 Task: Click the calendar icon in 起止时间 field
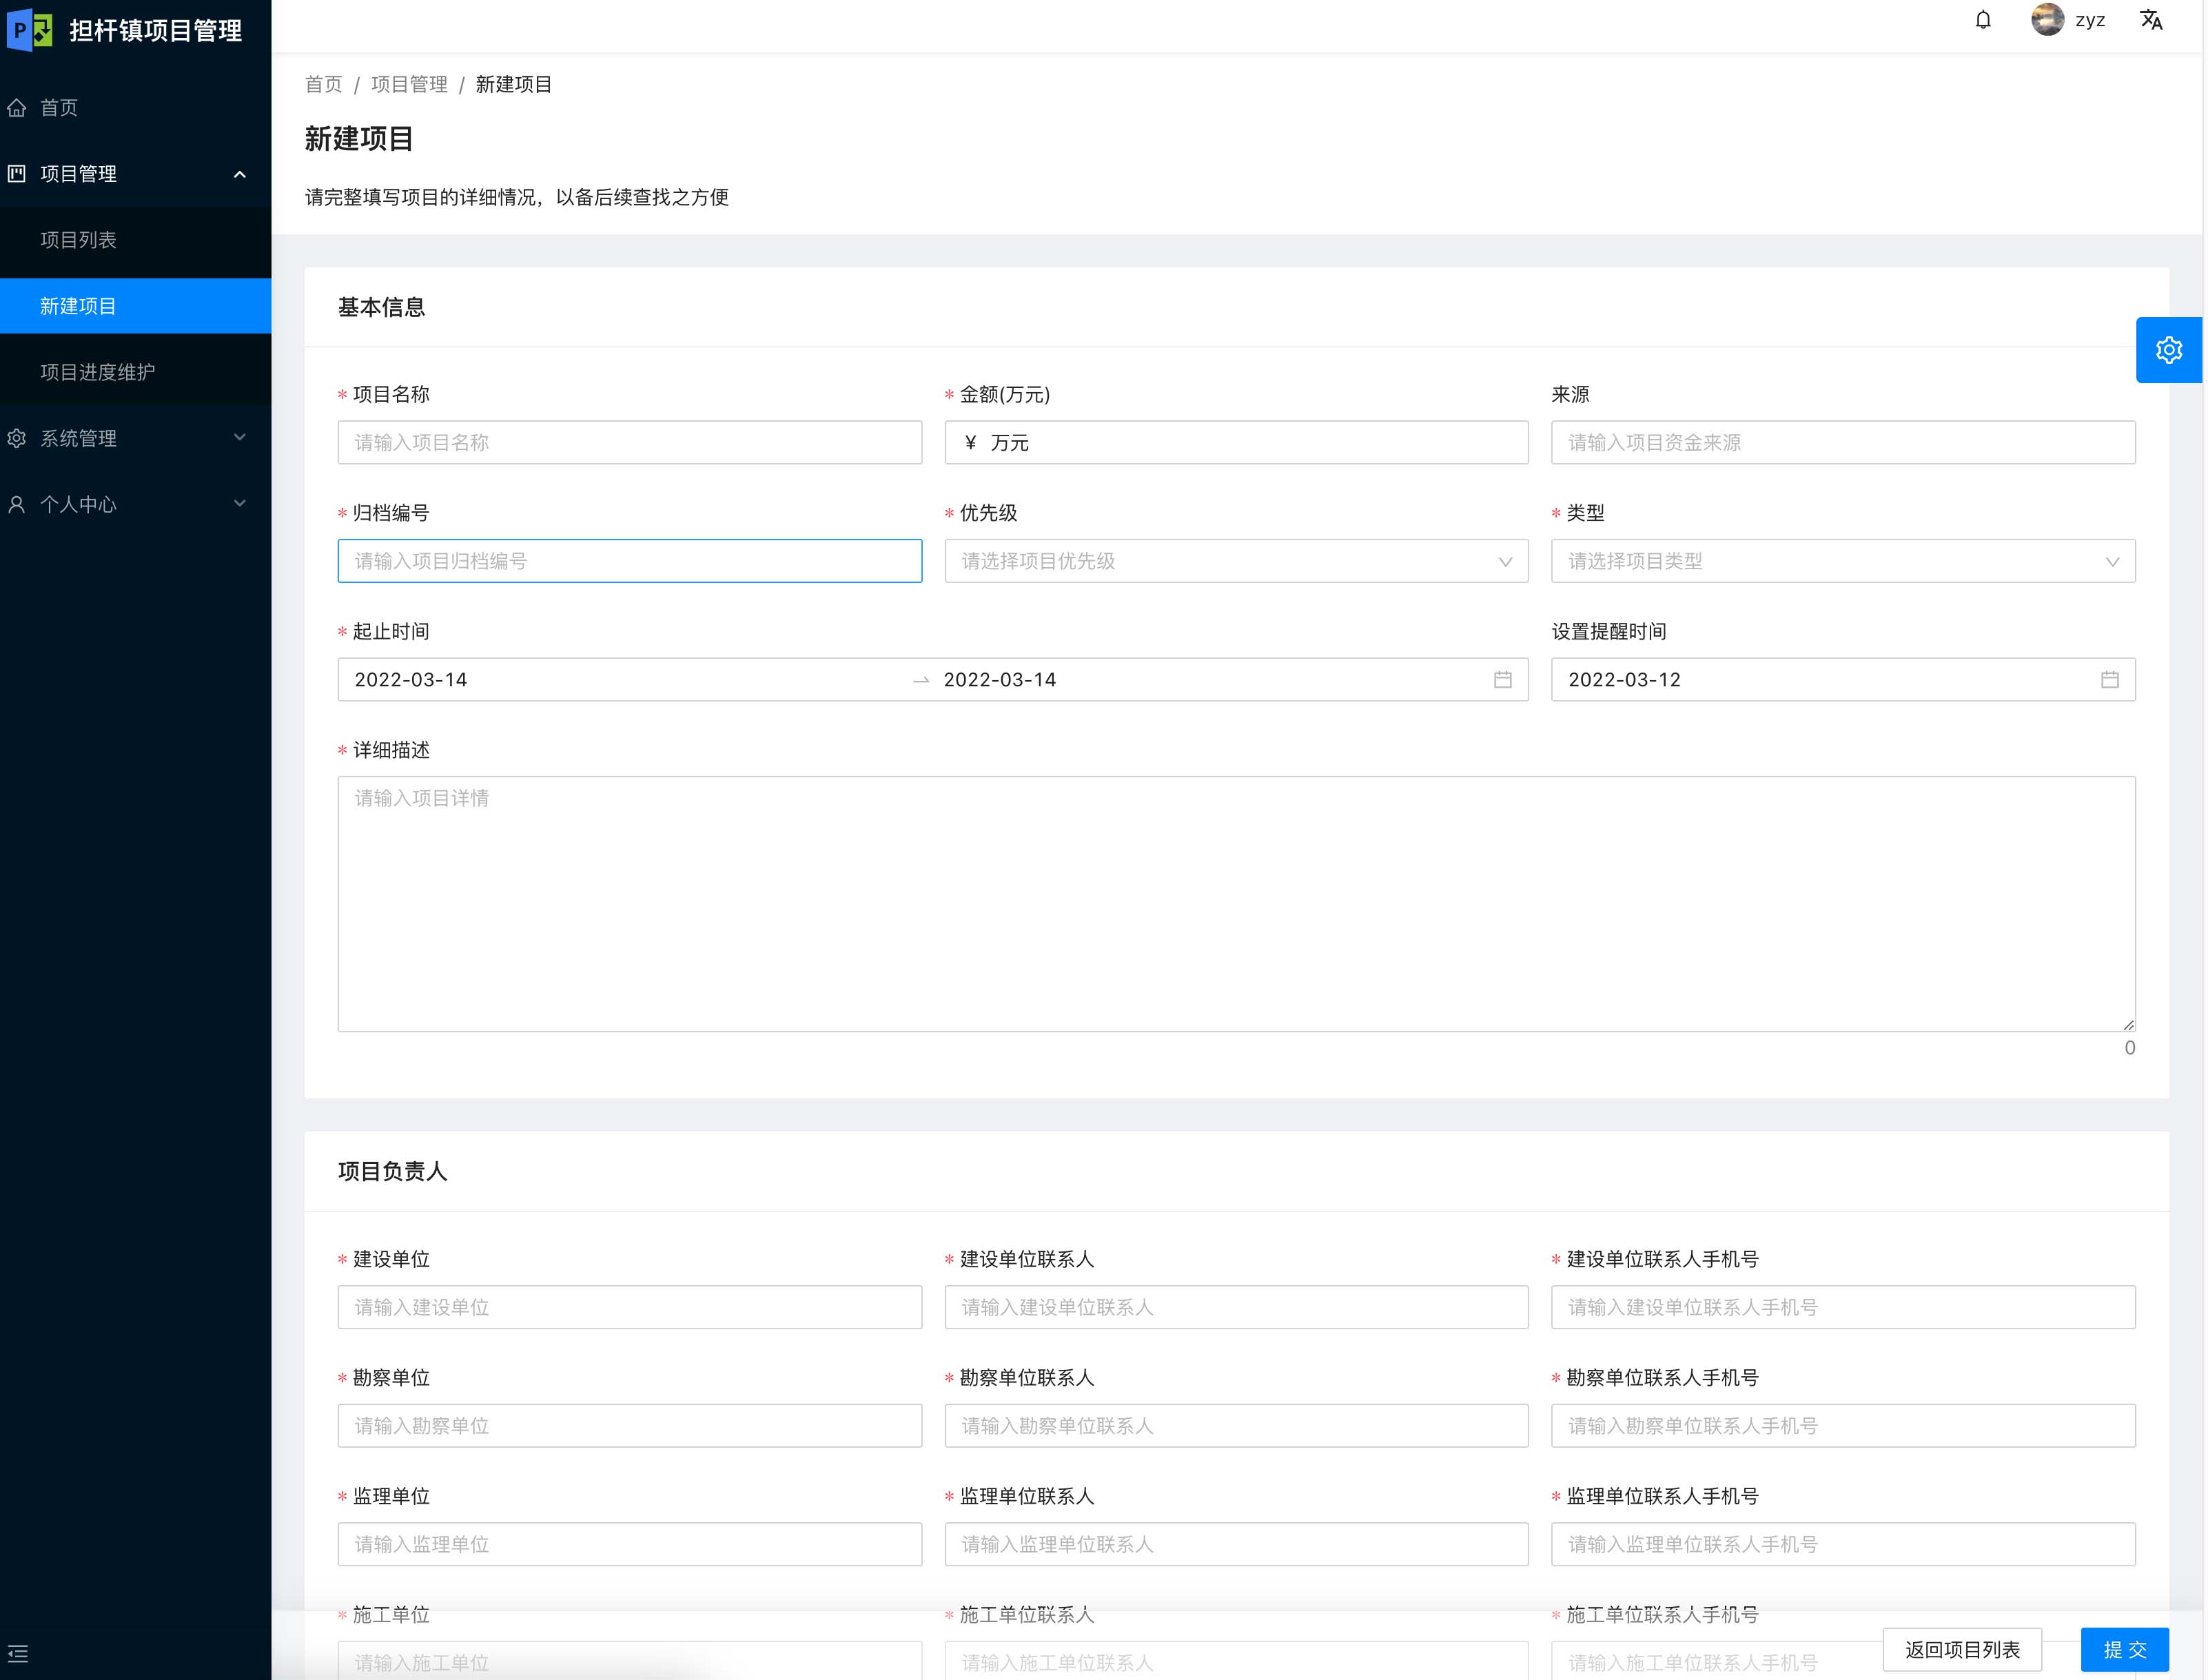pos(1502,680)
